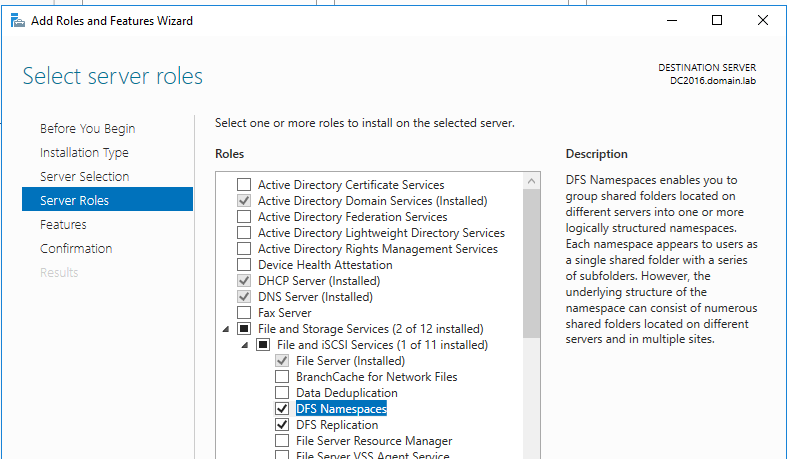Open the Installation Type step
This screenshot has height=459, width=787.
tap(84, 153)
